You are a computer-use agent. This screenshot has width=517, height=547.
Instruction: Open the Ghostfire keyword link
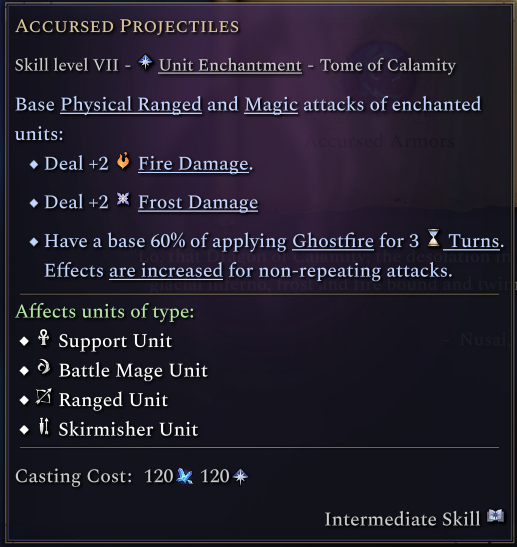(x=333, y=241)
